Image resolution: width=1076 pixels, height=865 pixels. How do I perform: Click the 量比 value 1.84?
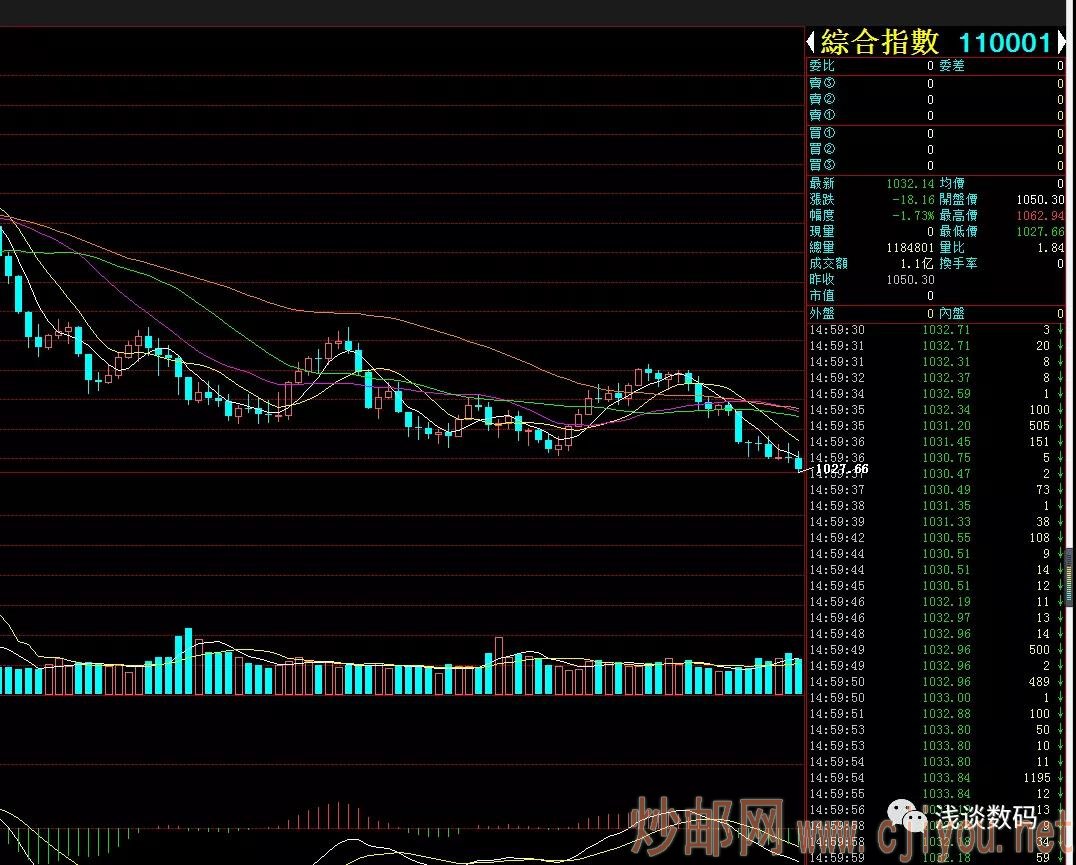[1051, 248]
